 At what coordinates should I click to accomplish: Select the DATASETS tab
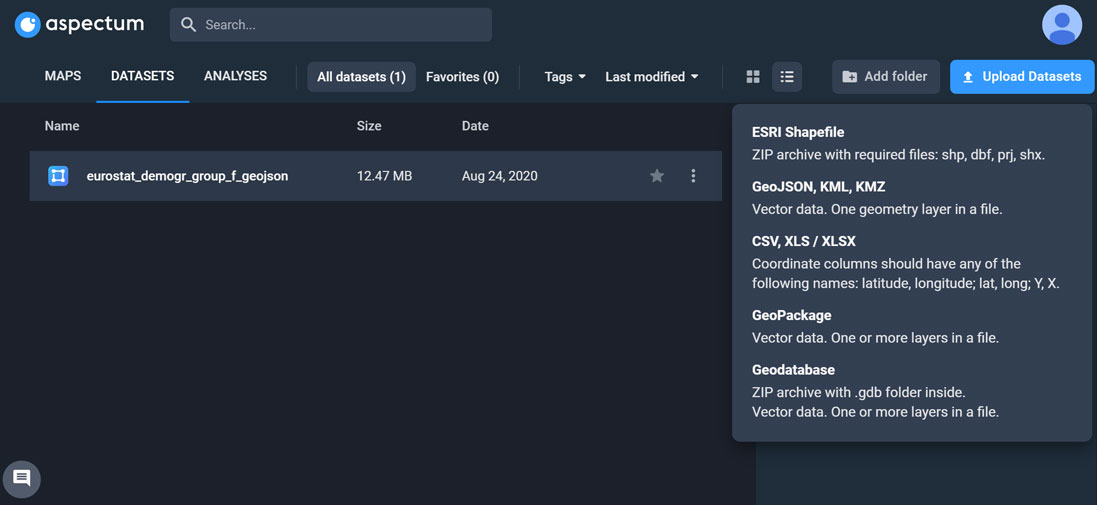(142, 76)
